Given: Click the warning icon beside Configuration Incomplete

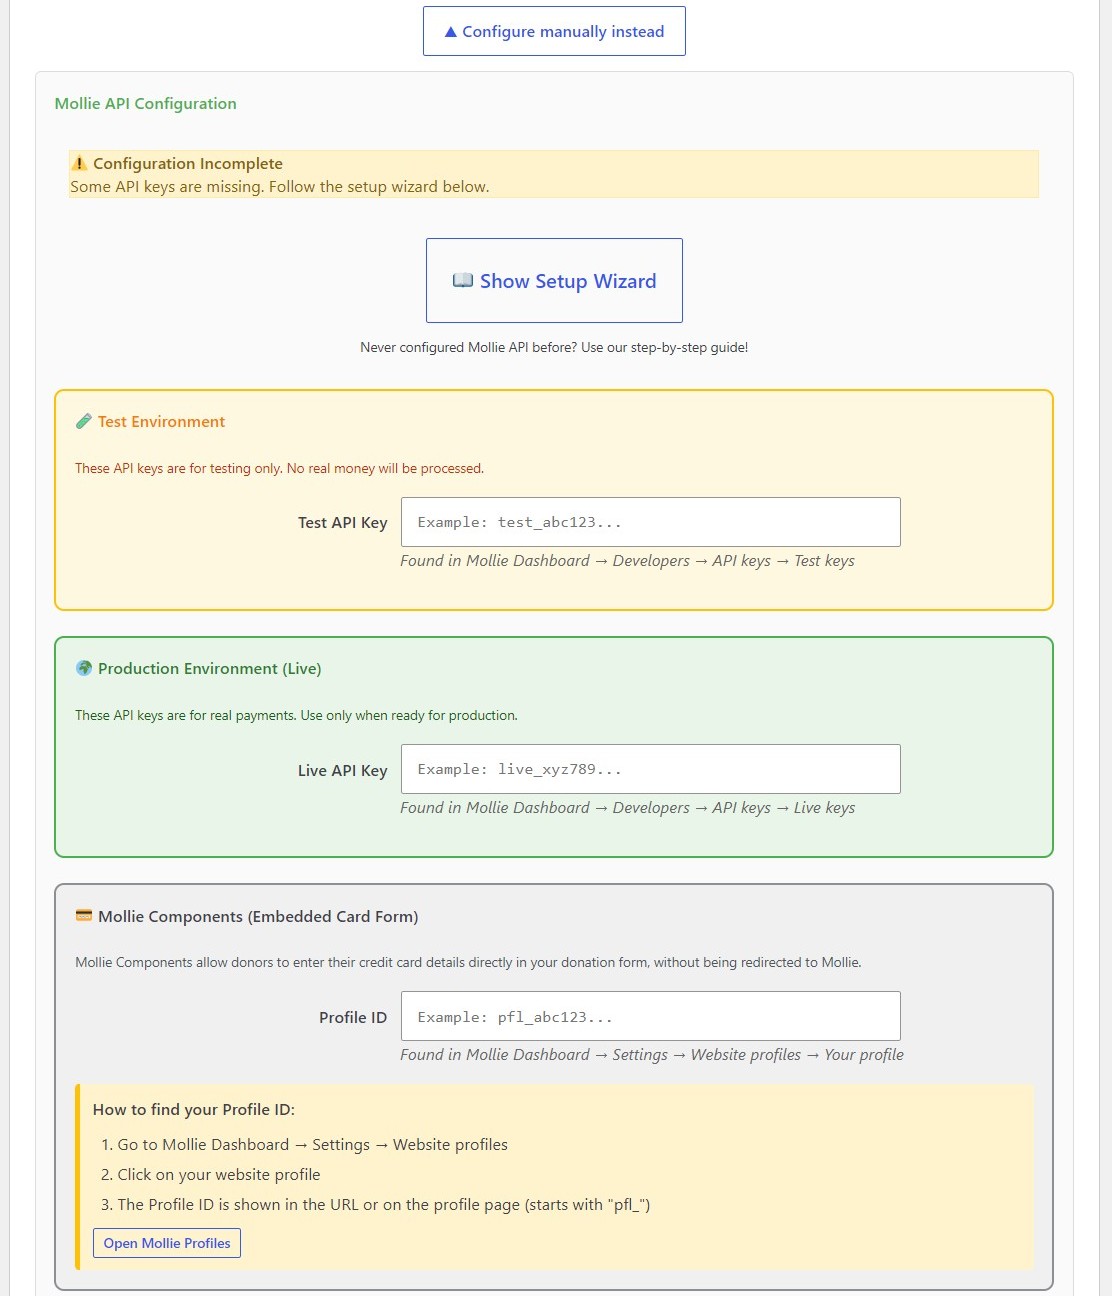Looking at the screenshot, I should point(79,163).
